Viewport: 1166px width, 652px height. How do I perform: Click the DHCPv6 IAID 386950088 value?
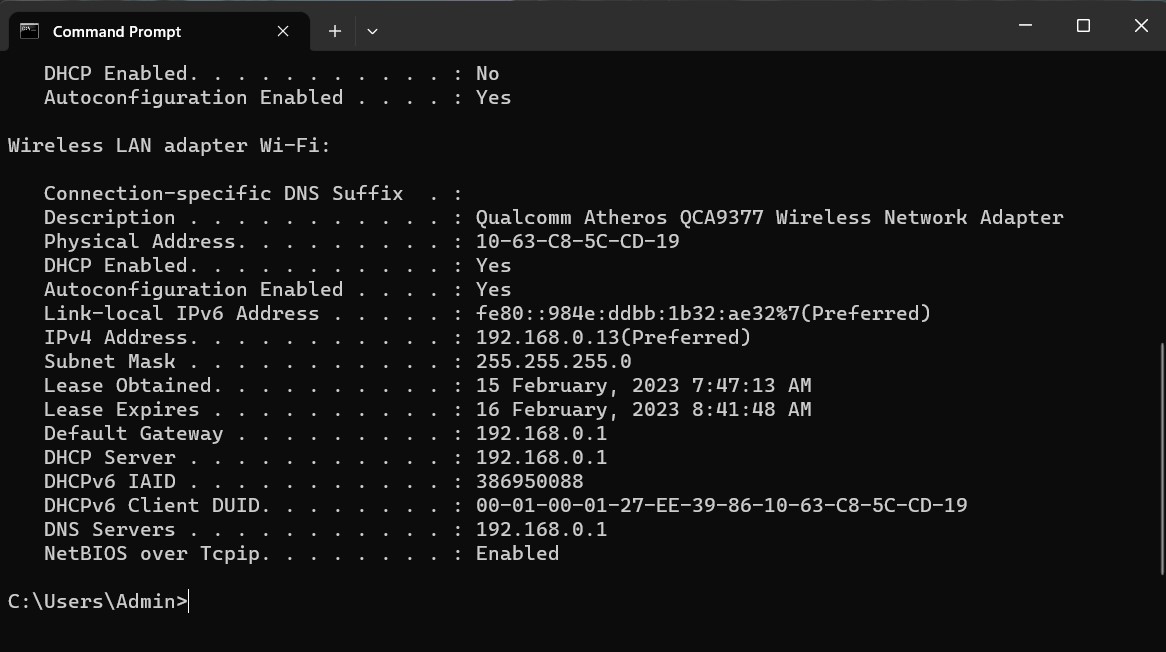point(529,481)
